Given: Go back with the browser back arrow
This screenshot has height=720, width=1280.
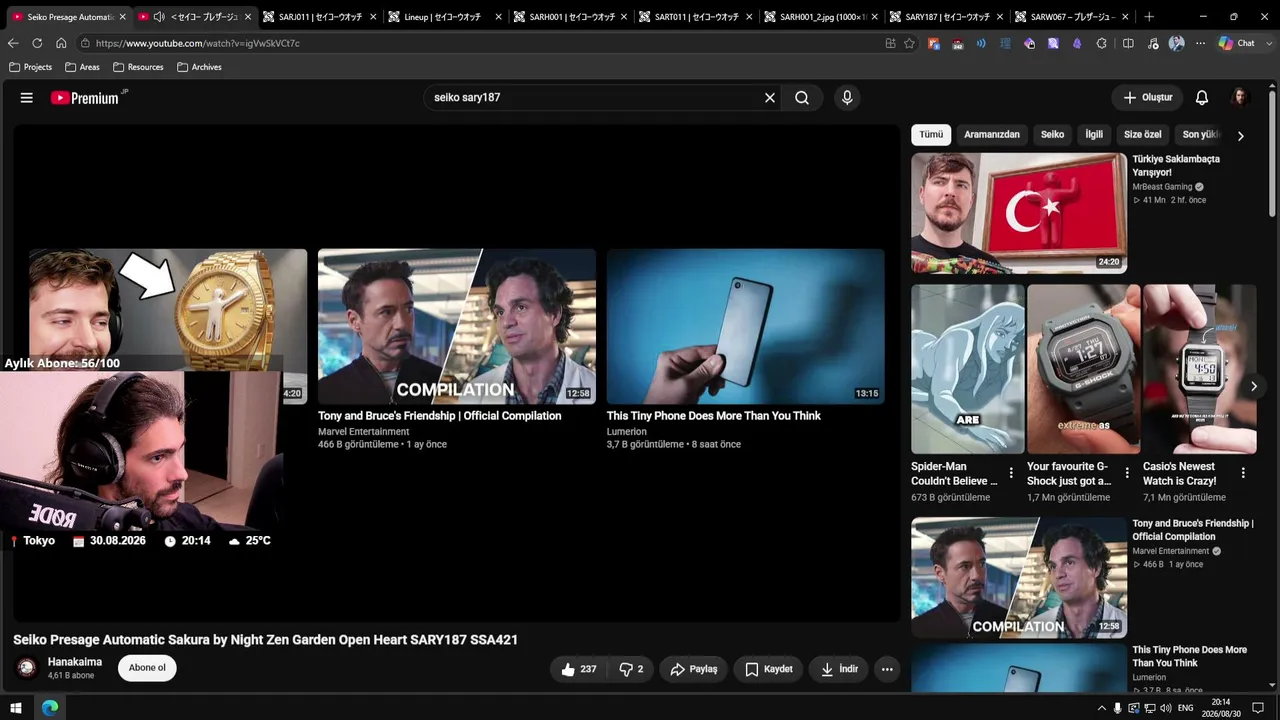Looking at the screenshot, I should pyautogui.click(x=13, y=43).
